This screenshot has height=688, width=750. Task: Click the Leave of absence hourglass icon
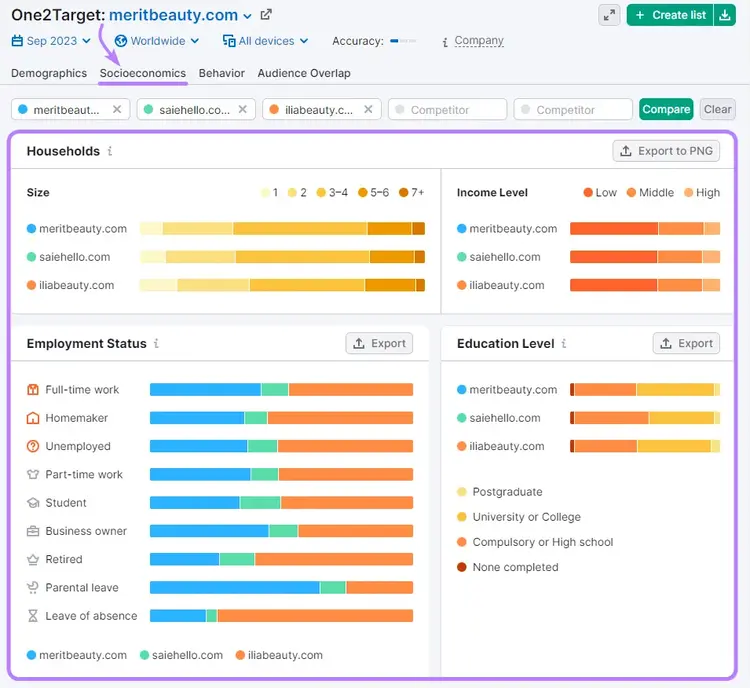[x=33, y=615]
